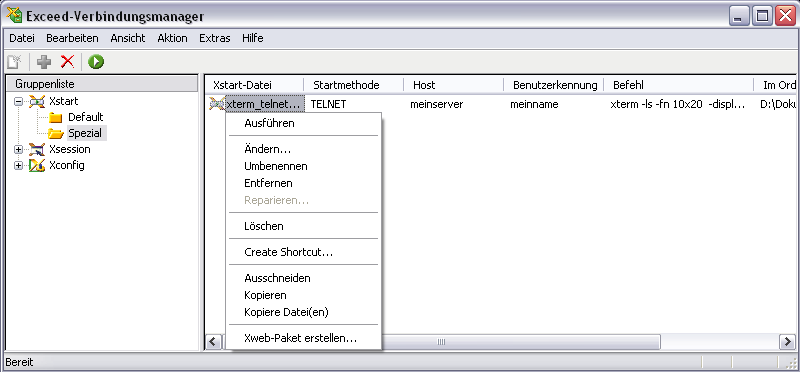Screen dimensions: 800x372
Task: Click the Default folder icon
Action: [x=56, y=118]
